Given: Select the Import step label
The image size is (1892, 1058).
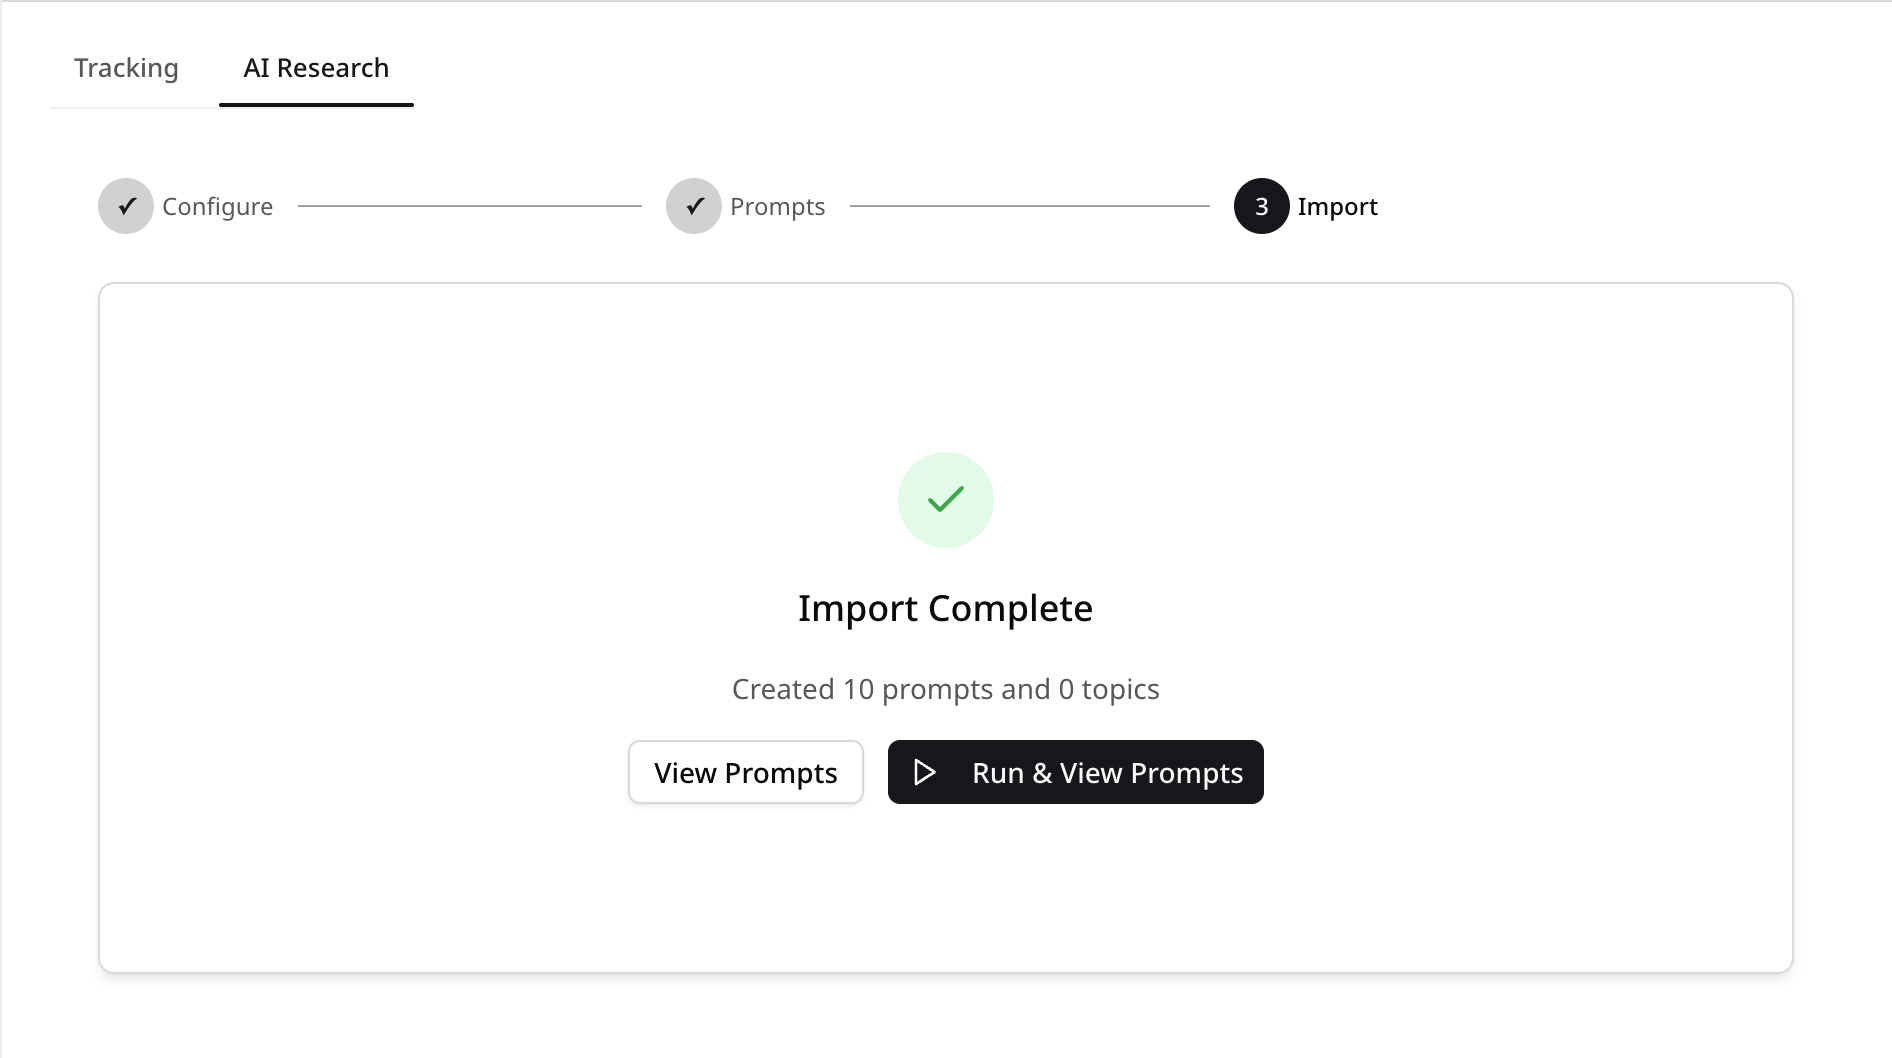Looking at the screenshot, I should pos(1337,207).
